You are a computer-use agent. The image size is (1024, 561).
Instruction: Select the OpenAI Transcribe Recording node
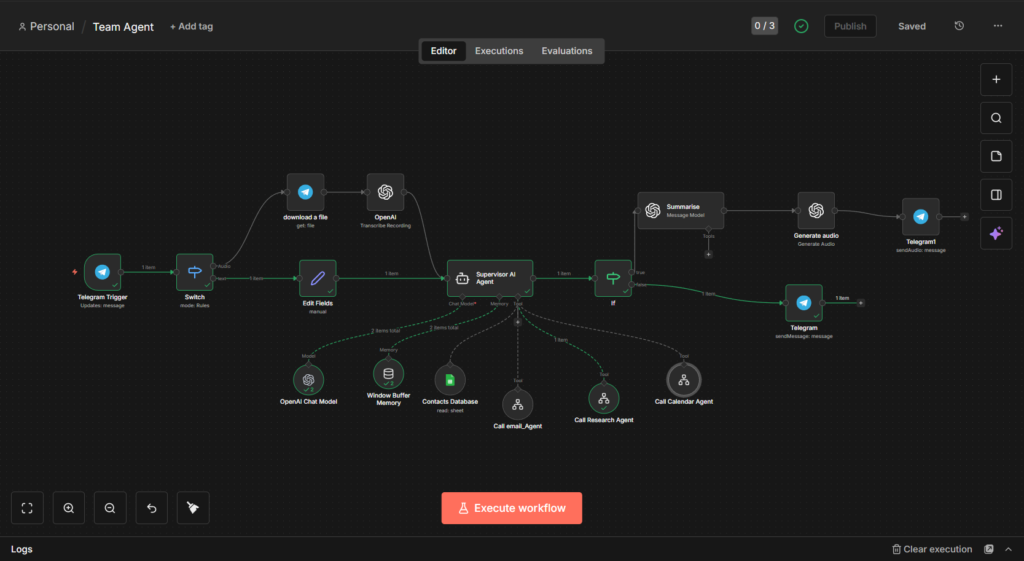click(x=385, y=192)
